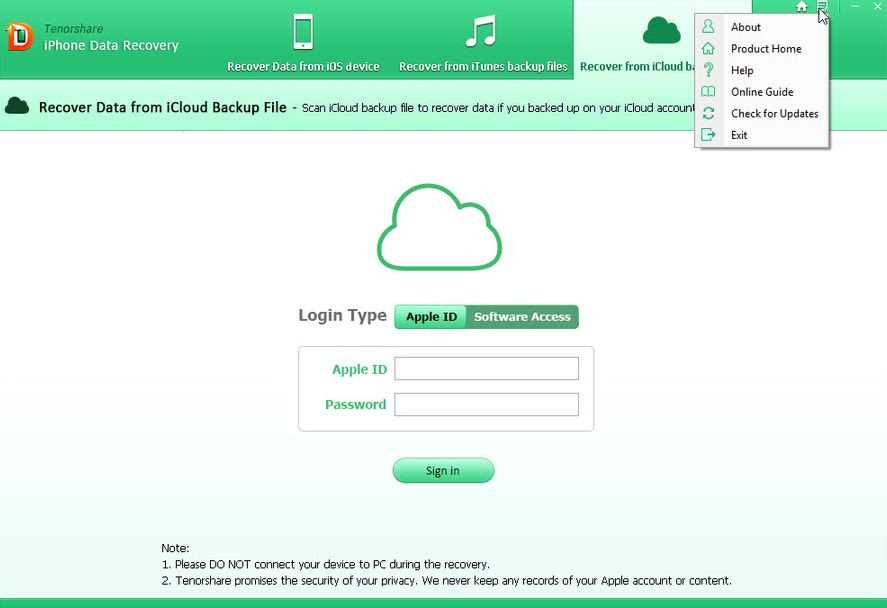
Task: Click the iPhone device icon in header
Action: 303,32
